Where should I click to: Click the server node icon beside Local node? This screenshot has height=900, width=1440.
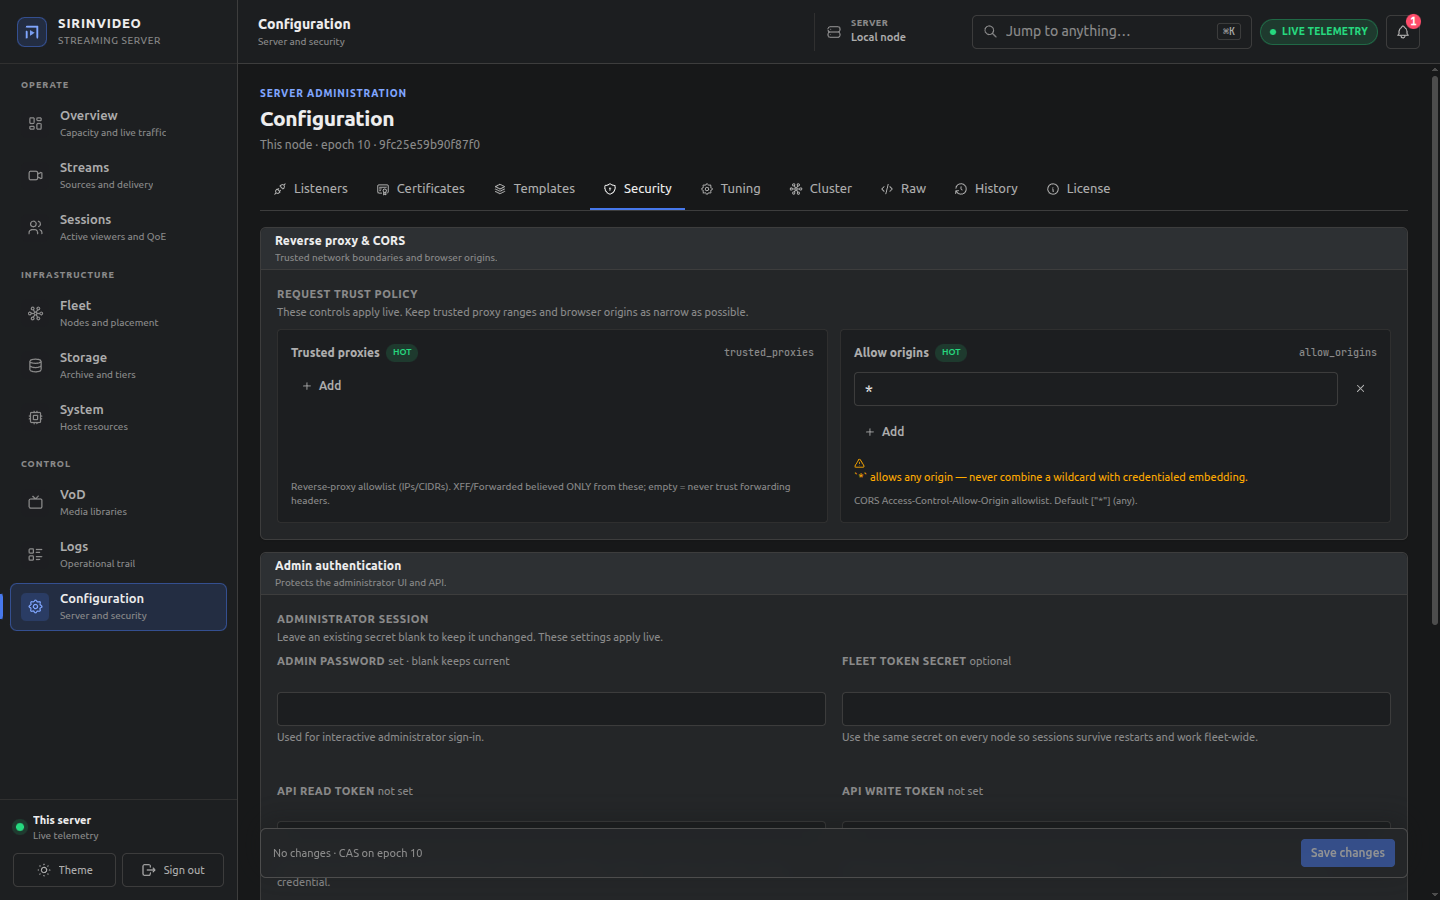coord(834,32)
